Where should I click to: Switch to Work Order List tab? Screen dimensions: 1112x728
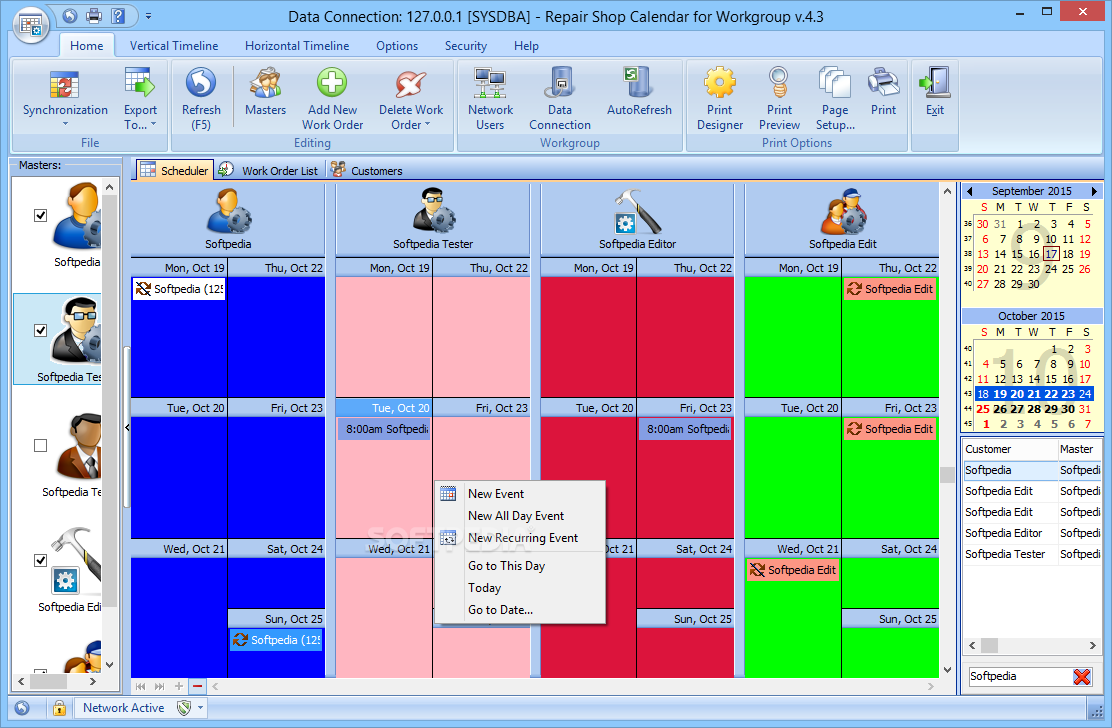point(269,170)
